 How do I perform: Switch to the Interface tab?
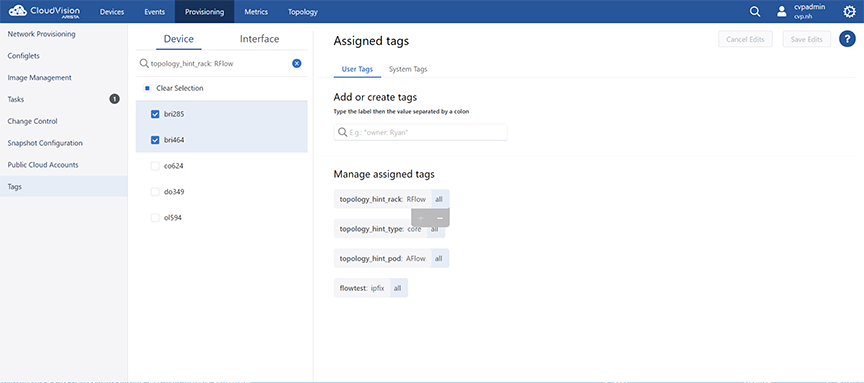260,39
